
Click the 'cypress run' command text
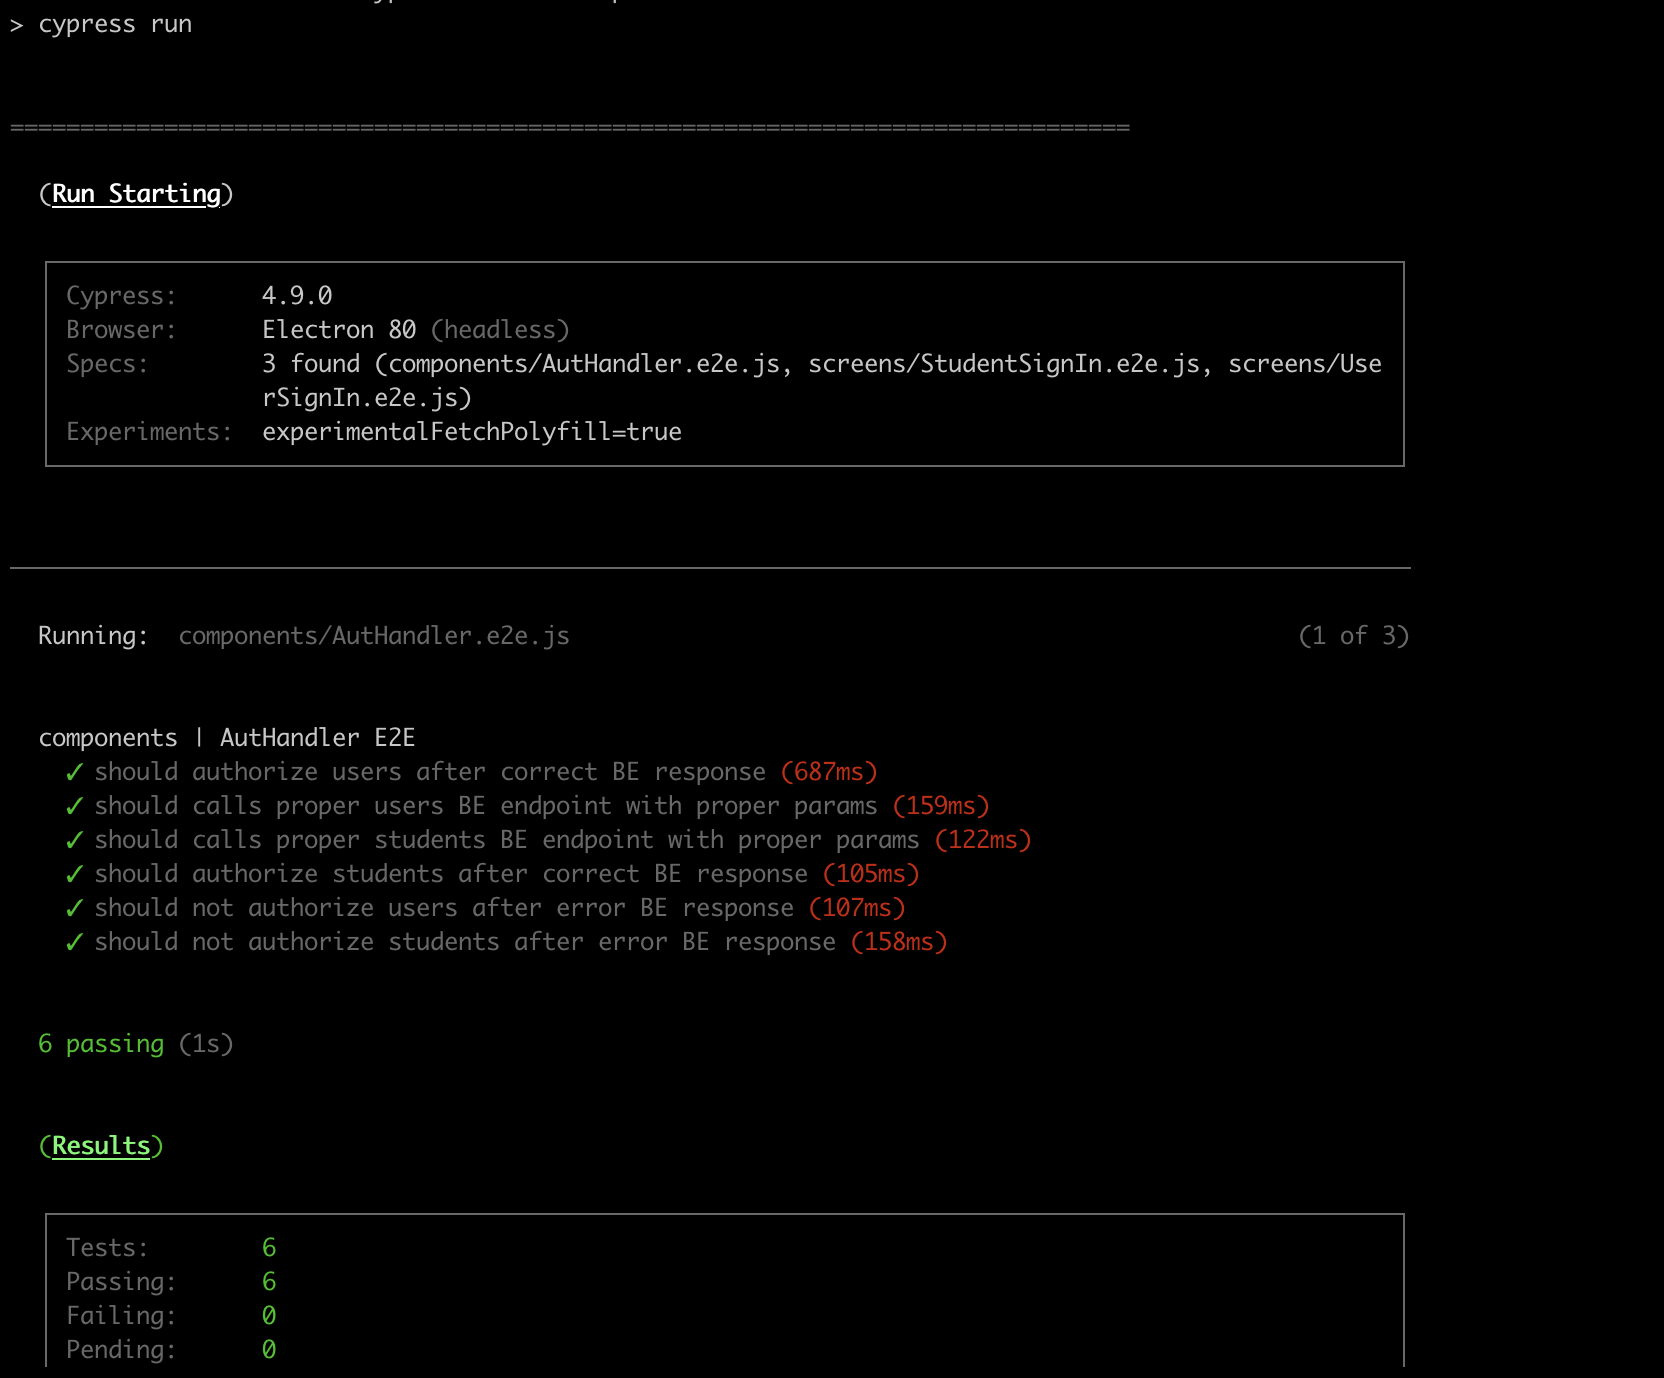pyautogui.click(x=116, y=23)
